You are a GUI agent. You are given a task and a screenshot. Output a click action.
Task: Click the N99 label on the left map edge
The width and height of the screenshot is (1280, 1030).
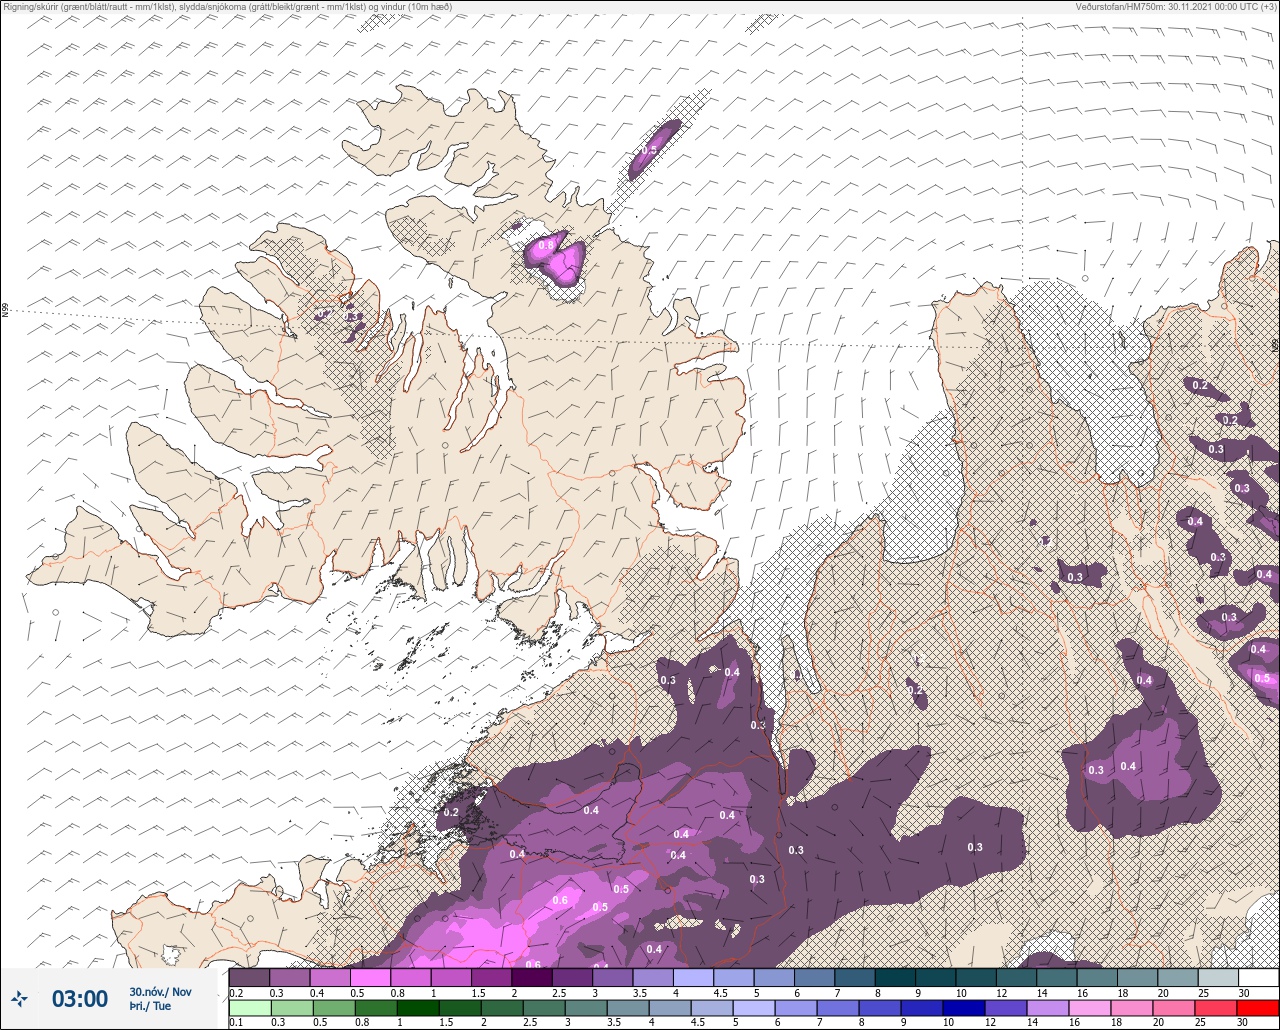click(x=5, y=311)
